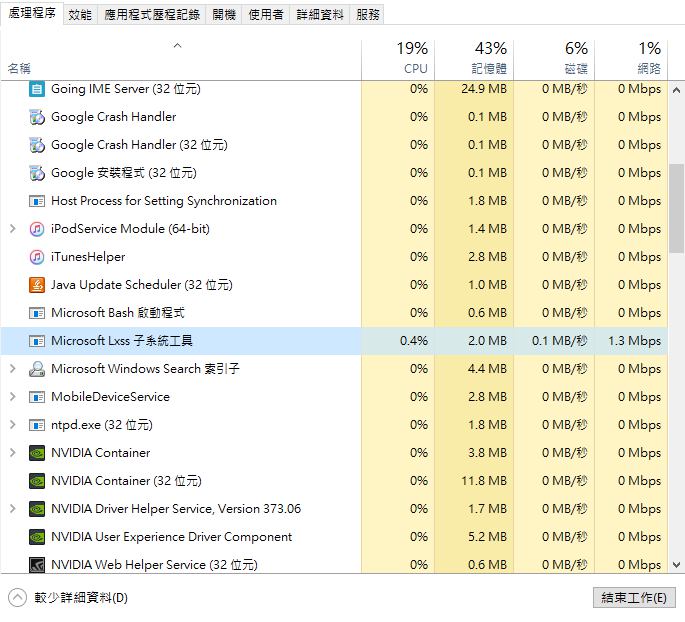685x622 pixels.
Task: Select the NVIDIA User Experience Driver Component icon
Action: click(x=37, y=537)
